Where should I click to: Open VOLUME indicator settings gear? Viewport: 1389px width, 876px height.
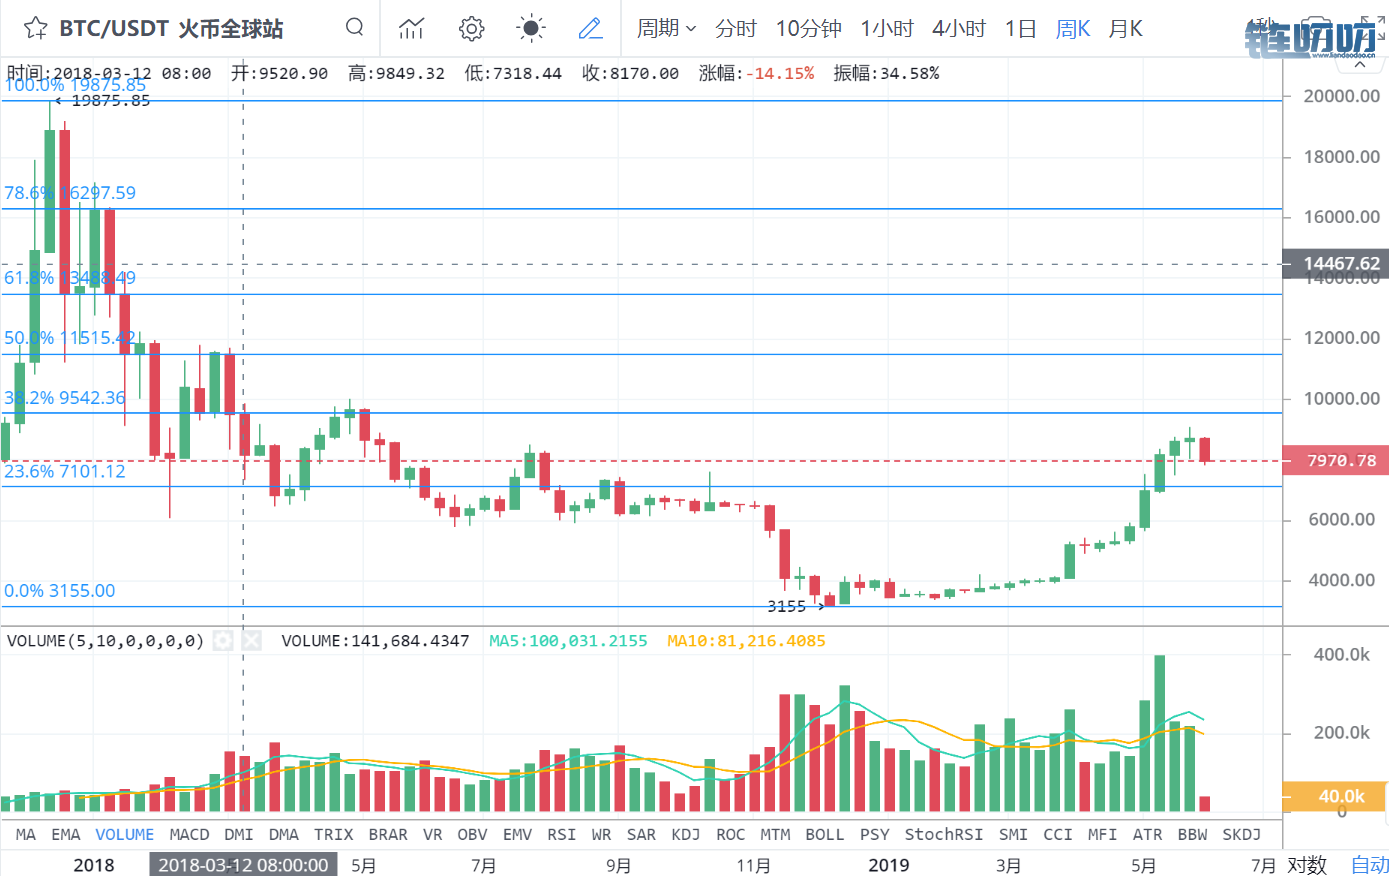(224, 641)
